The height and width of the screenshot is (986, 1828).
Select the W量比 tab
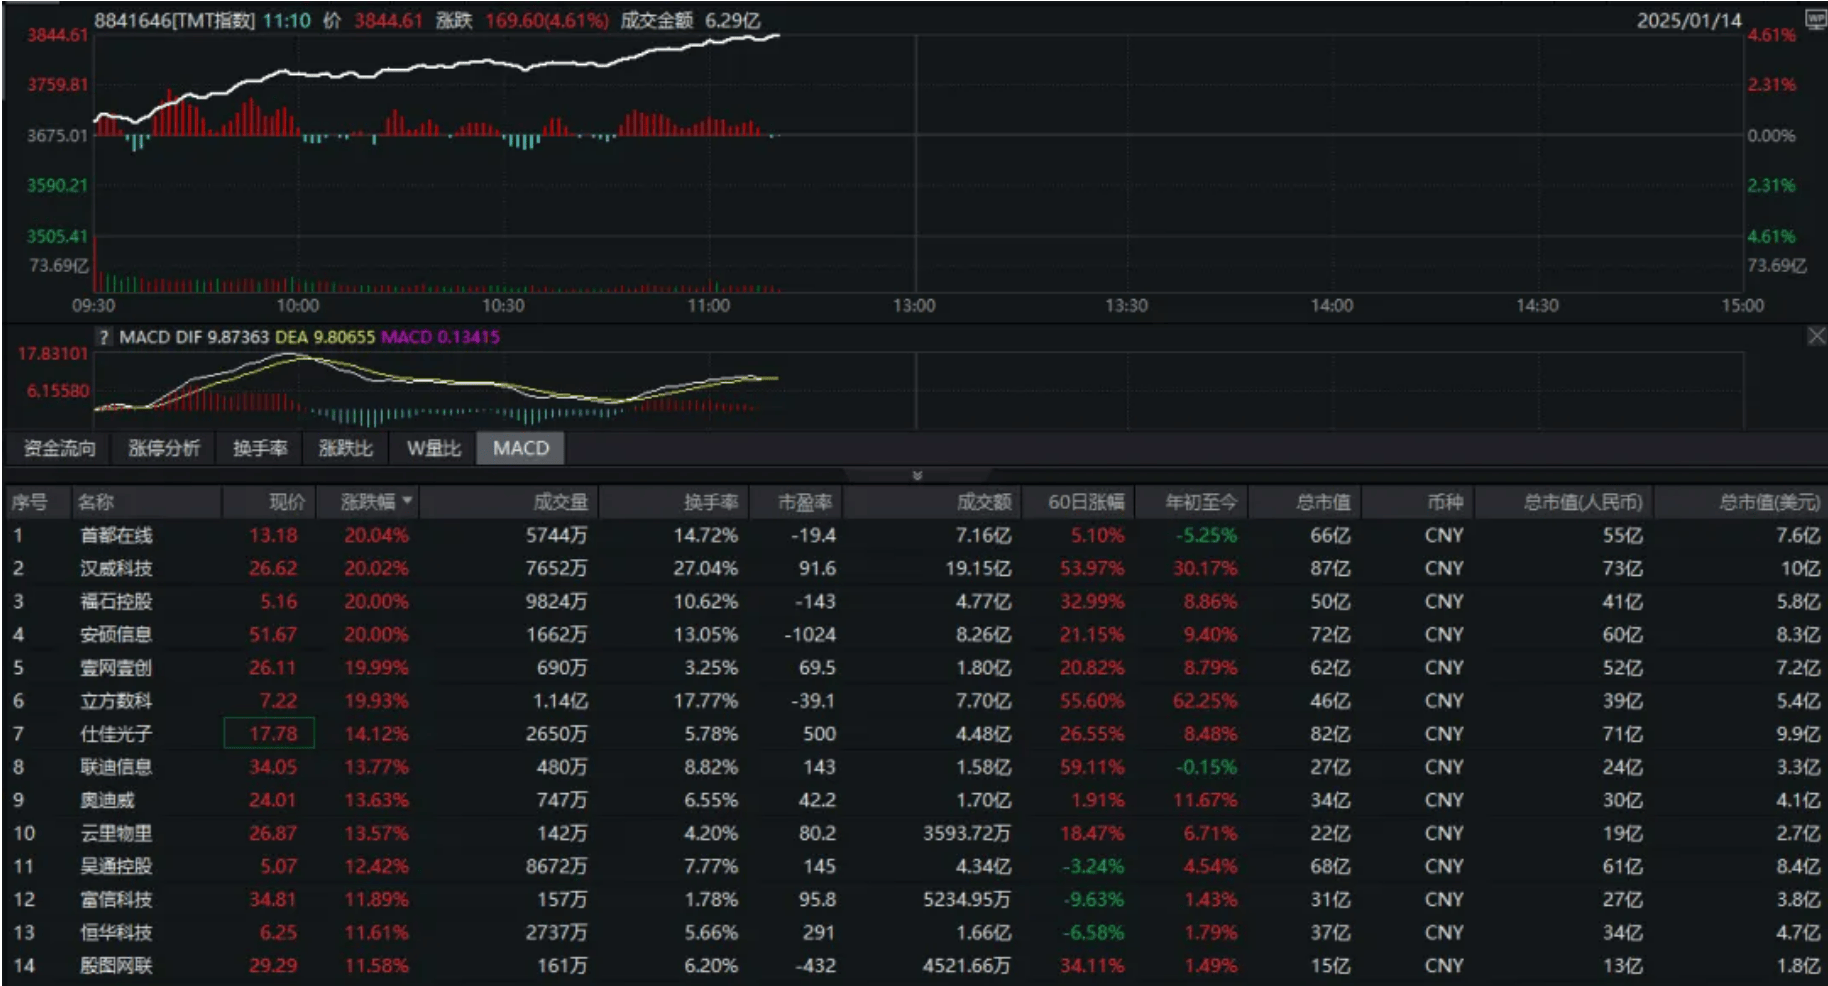[433, 448]
